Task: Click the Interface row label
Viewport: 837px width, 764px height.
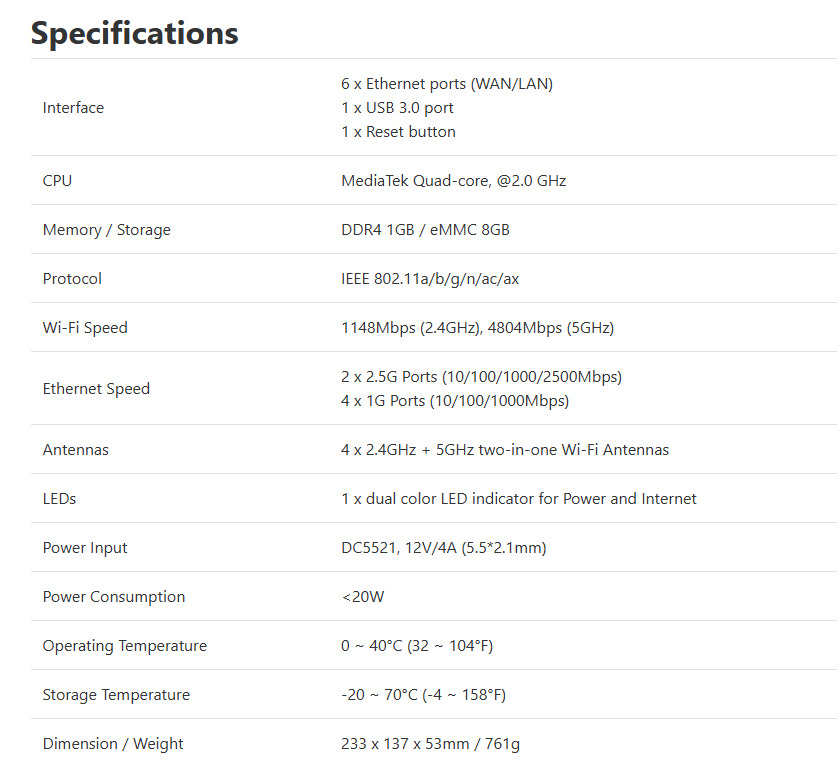Action: [x=73, y=108]
